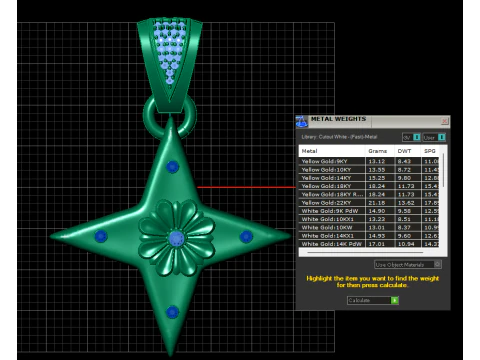The height and width of the screenshot is (360, 480).
Task: Select the Yellow Gold:22KY row
Action: 369,203
